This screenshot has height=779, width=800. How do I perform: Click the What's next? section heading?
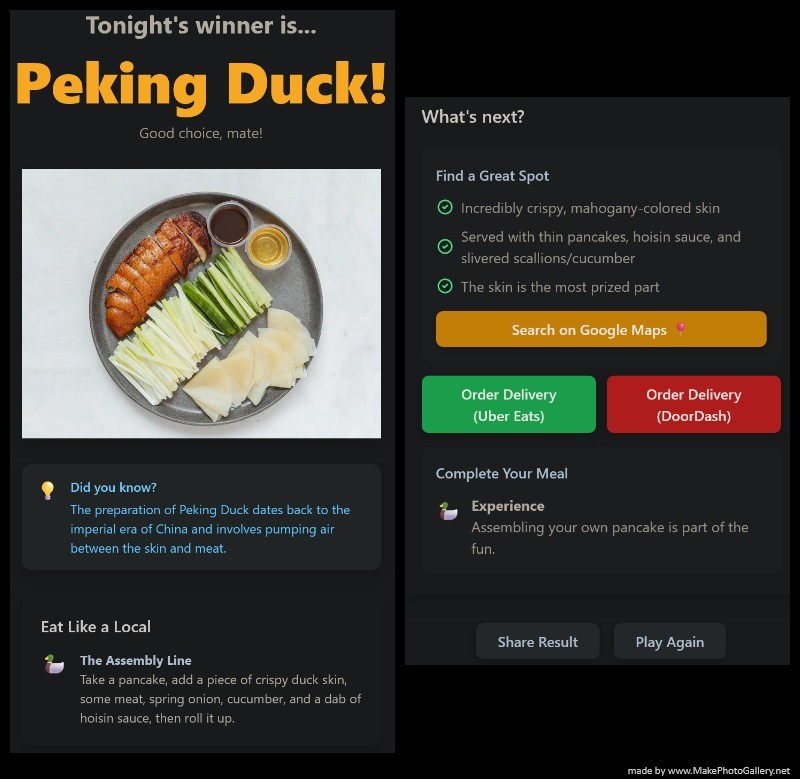point(473,117)
